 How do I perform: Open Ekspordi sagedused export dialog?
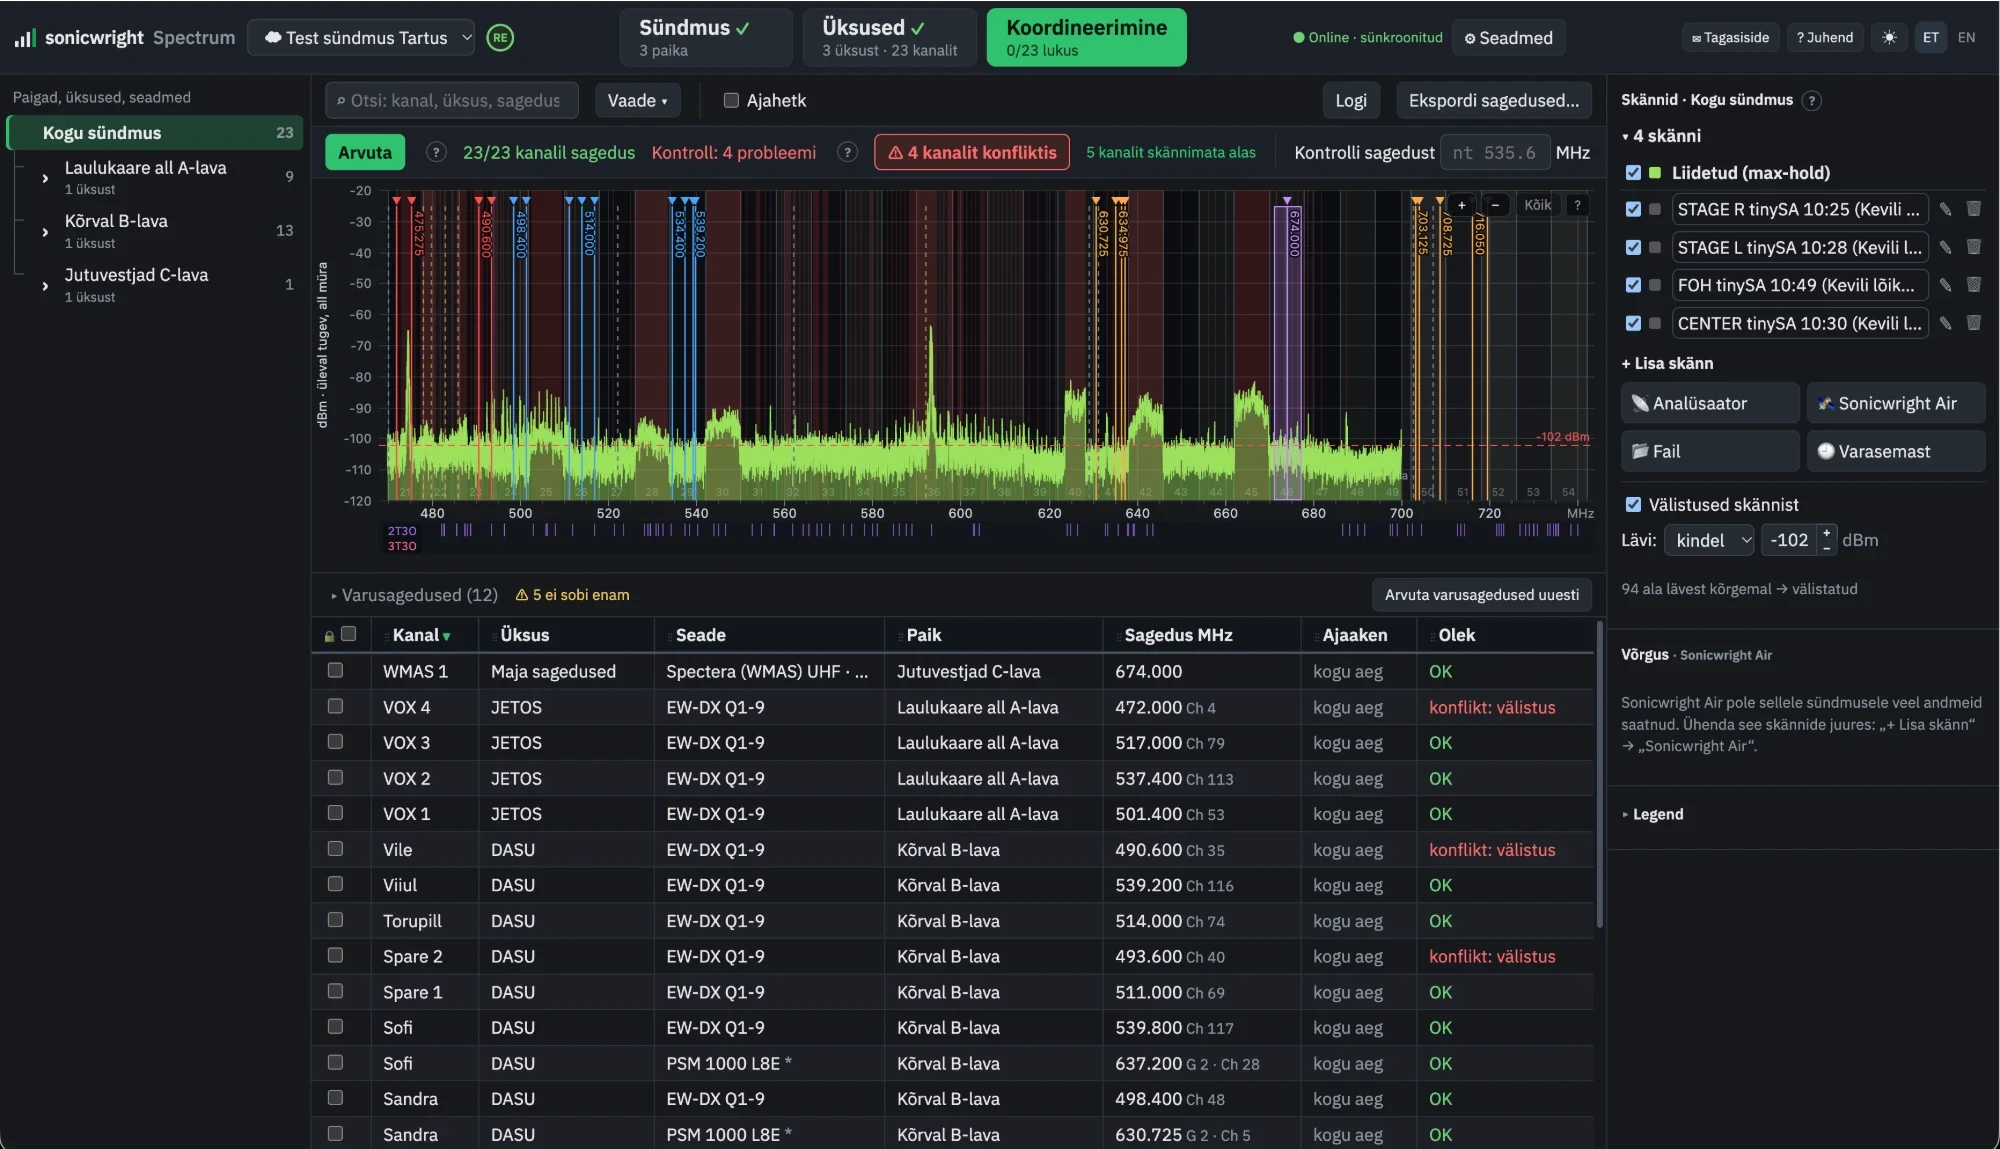coord(1494,100)
